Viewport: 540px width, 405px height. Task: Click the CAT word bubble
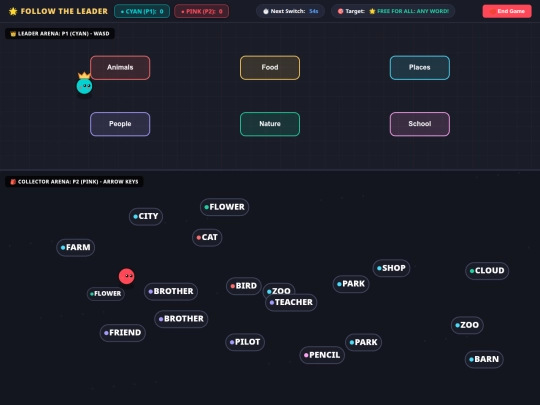coord(207,238)
